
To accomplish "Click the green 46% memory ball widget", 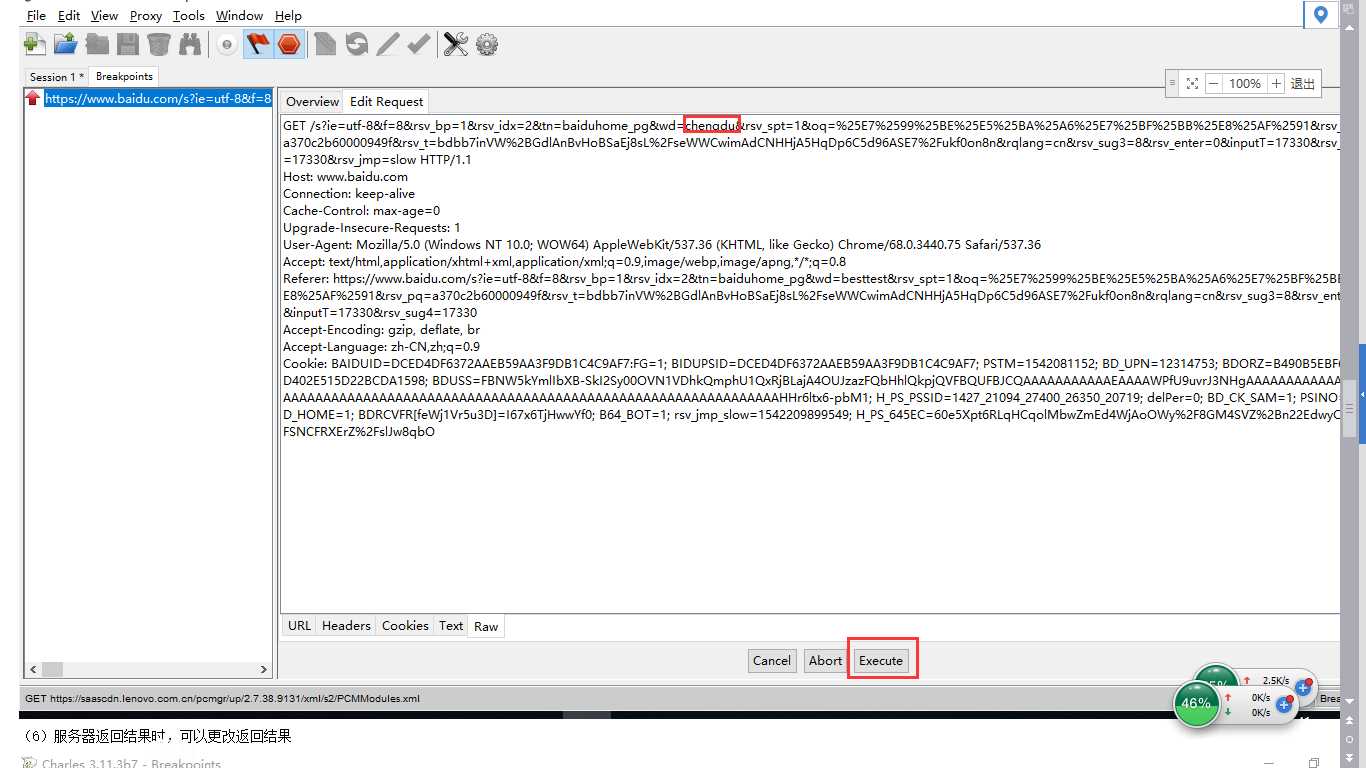I will click(1196, 703).
